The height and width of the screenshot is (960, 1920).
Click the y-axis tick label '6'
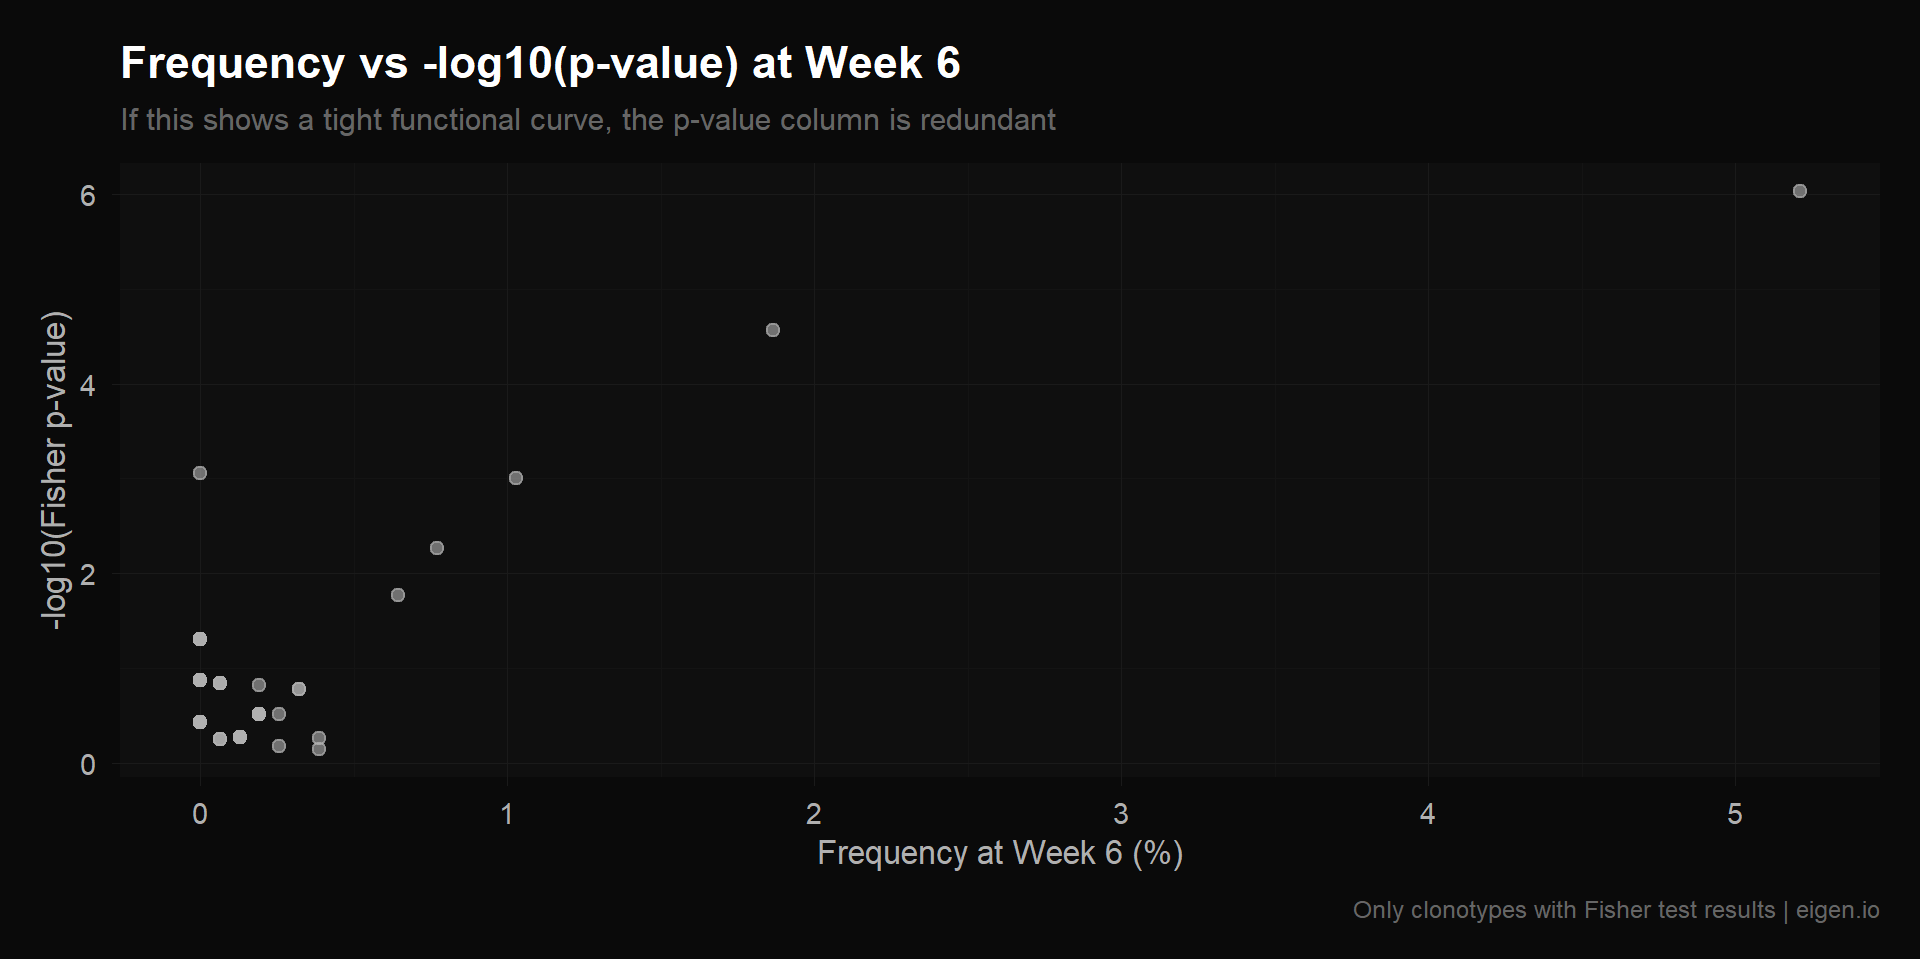(x=88, y=195)
